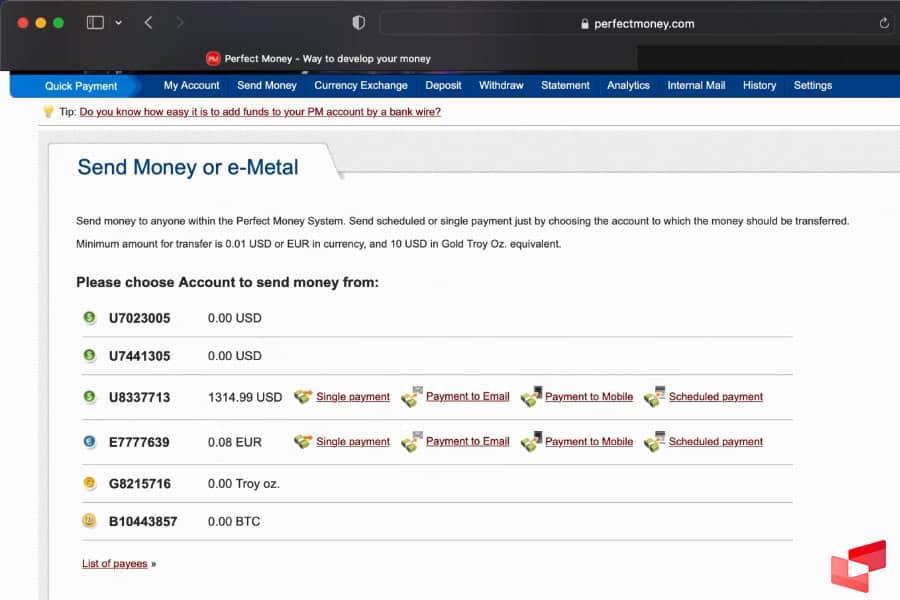Viewport: 900px width, 600px height.
Task: Click Payment to Mobile icon, U8337713 row
Action: pos(531,397)
